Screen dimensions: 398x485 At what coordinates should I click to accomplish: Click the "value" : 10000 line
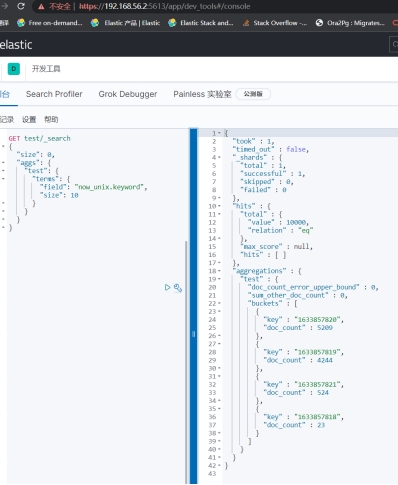pyautogui.click(x=278, y=222)
